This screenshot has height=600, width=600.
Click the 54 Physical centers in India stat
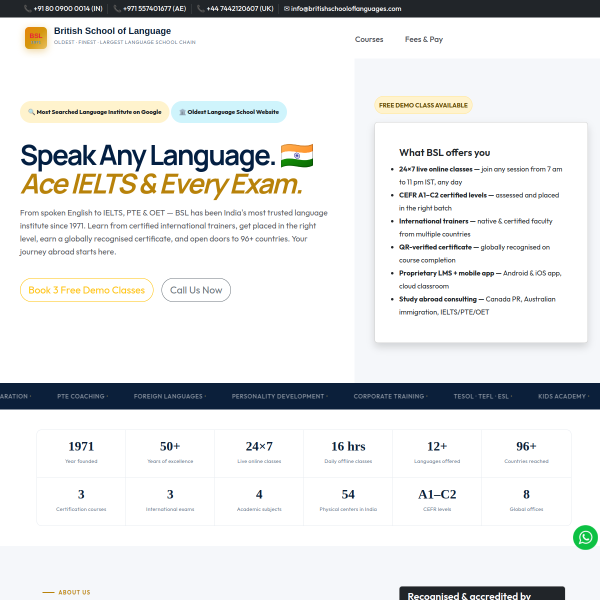click(x=348, y=501)
